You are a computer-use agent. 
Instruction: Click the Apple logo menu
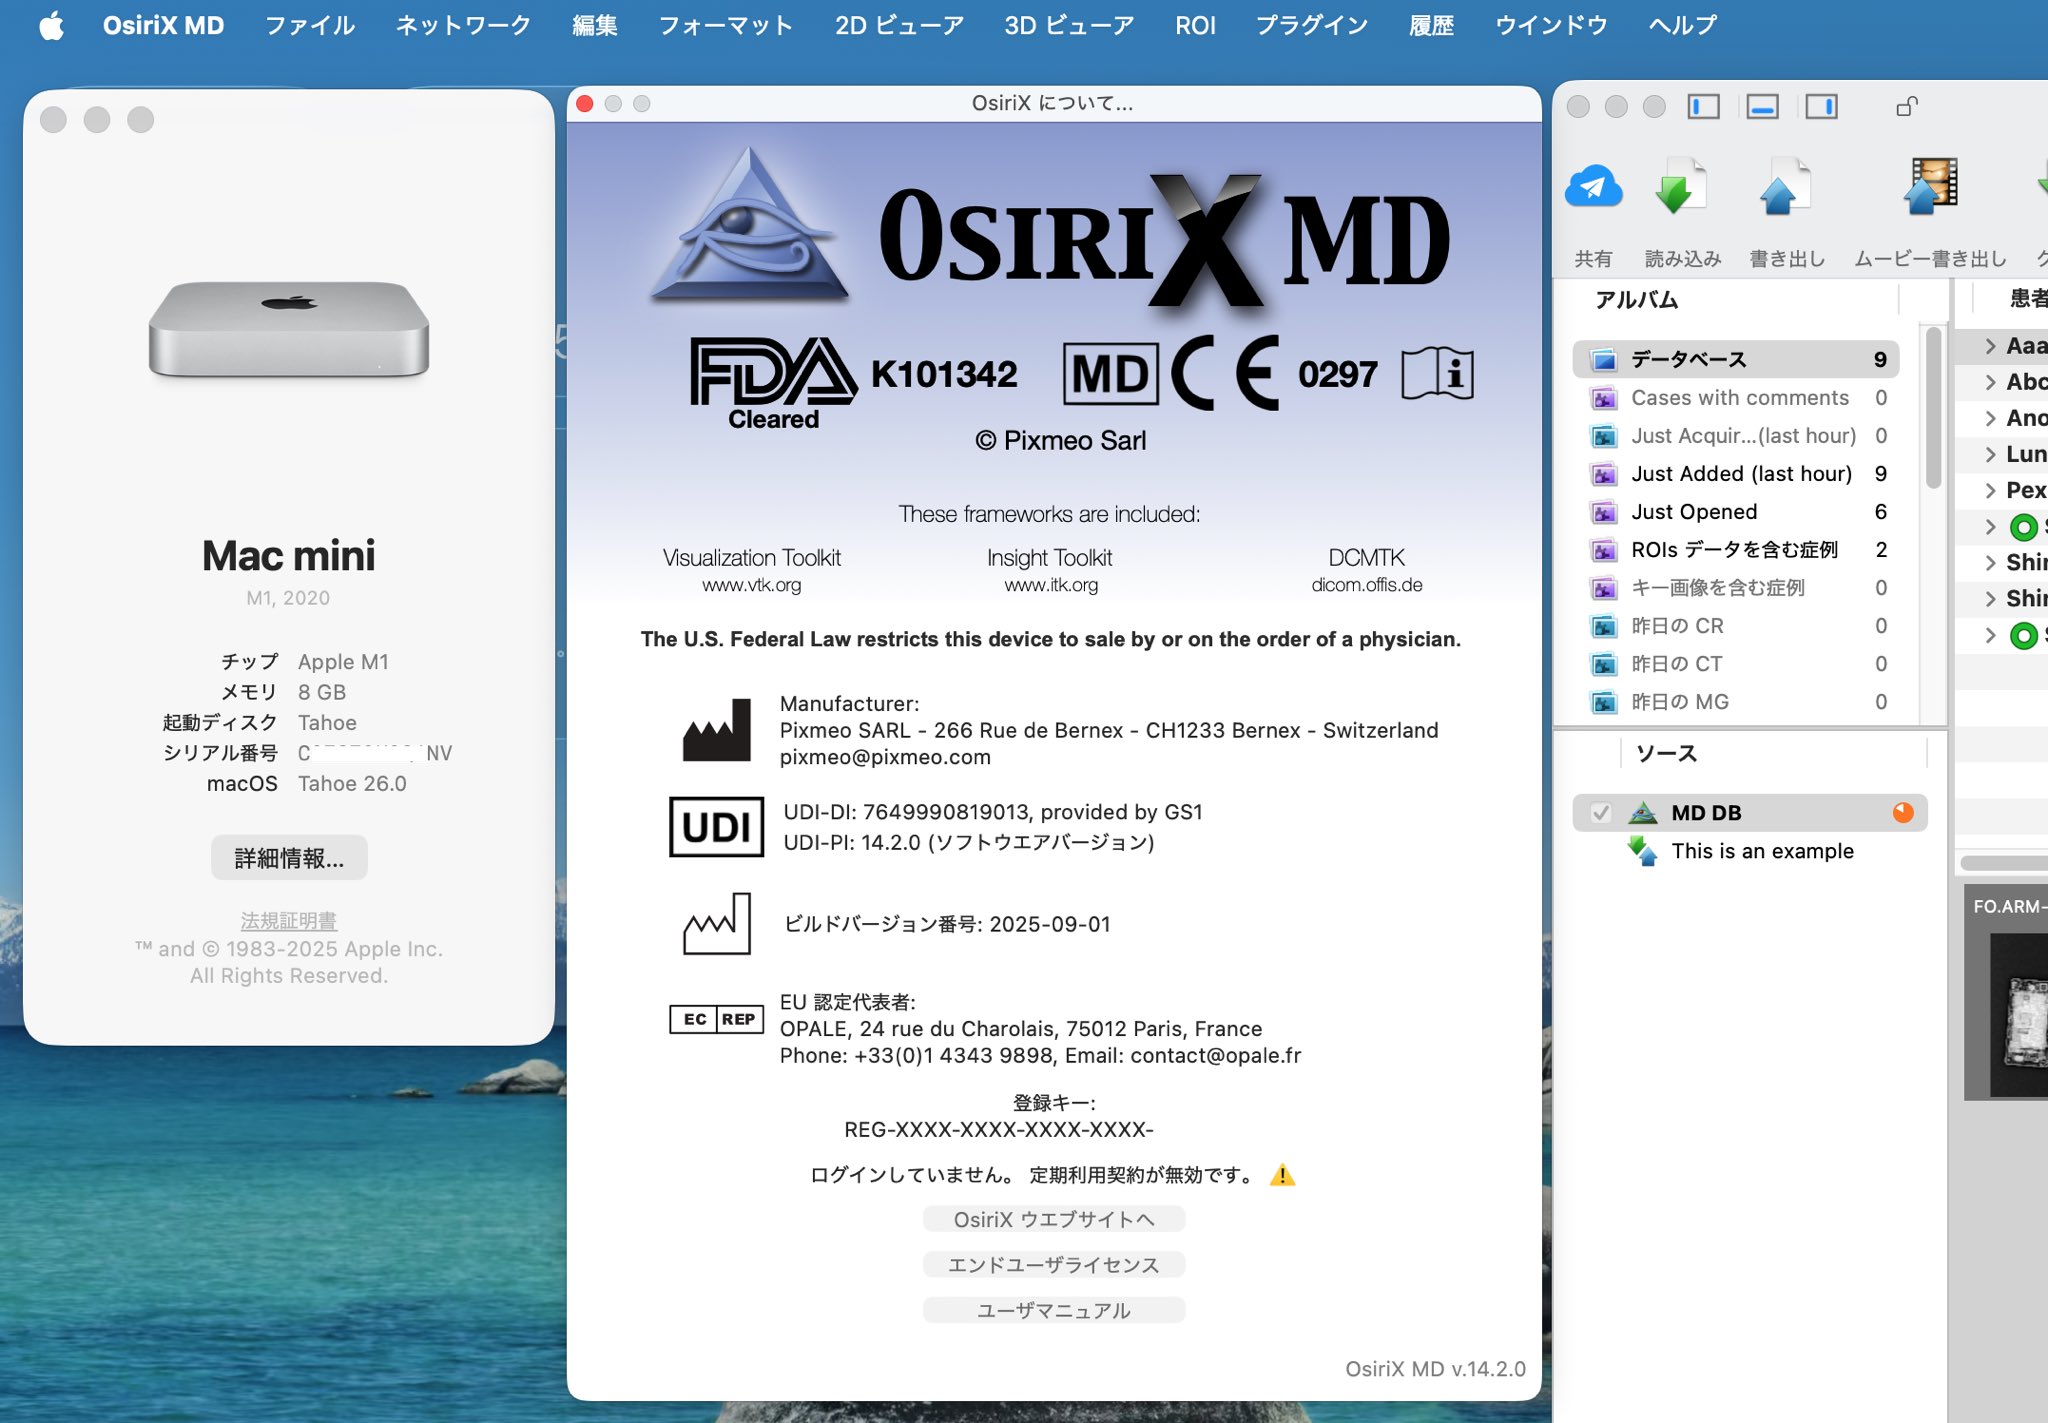pos(51,26)
